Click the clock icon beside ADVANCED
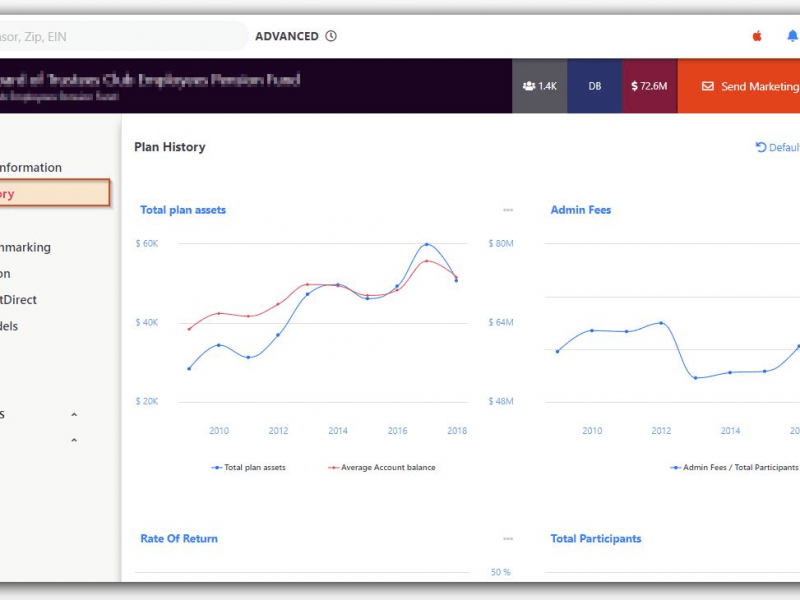Viewport: 800px width, 600px height. [331, 36]
